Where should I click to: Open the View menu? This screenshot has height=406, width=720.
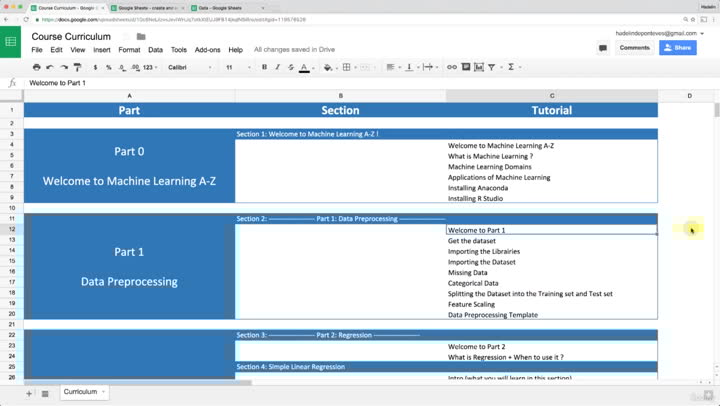click(x=78, y=50)
